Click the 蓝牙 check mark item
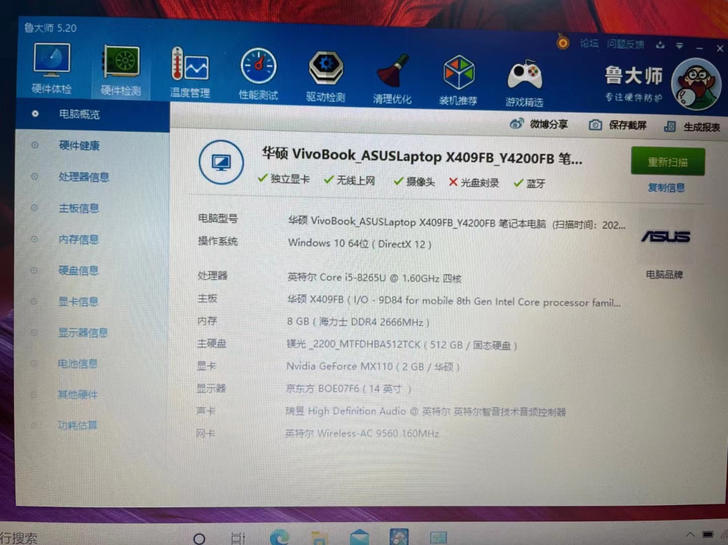This screenshot has width=728, height=545. click(x=529, y=183)
